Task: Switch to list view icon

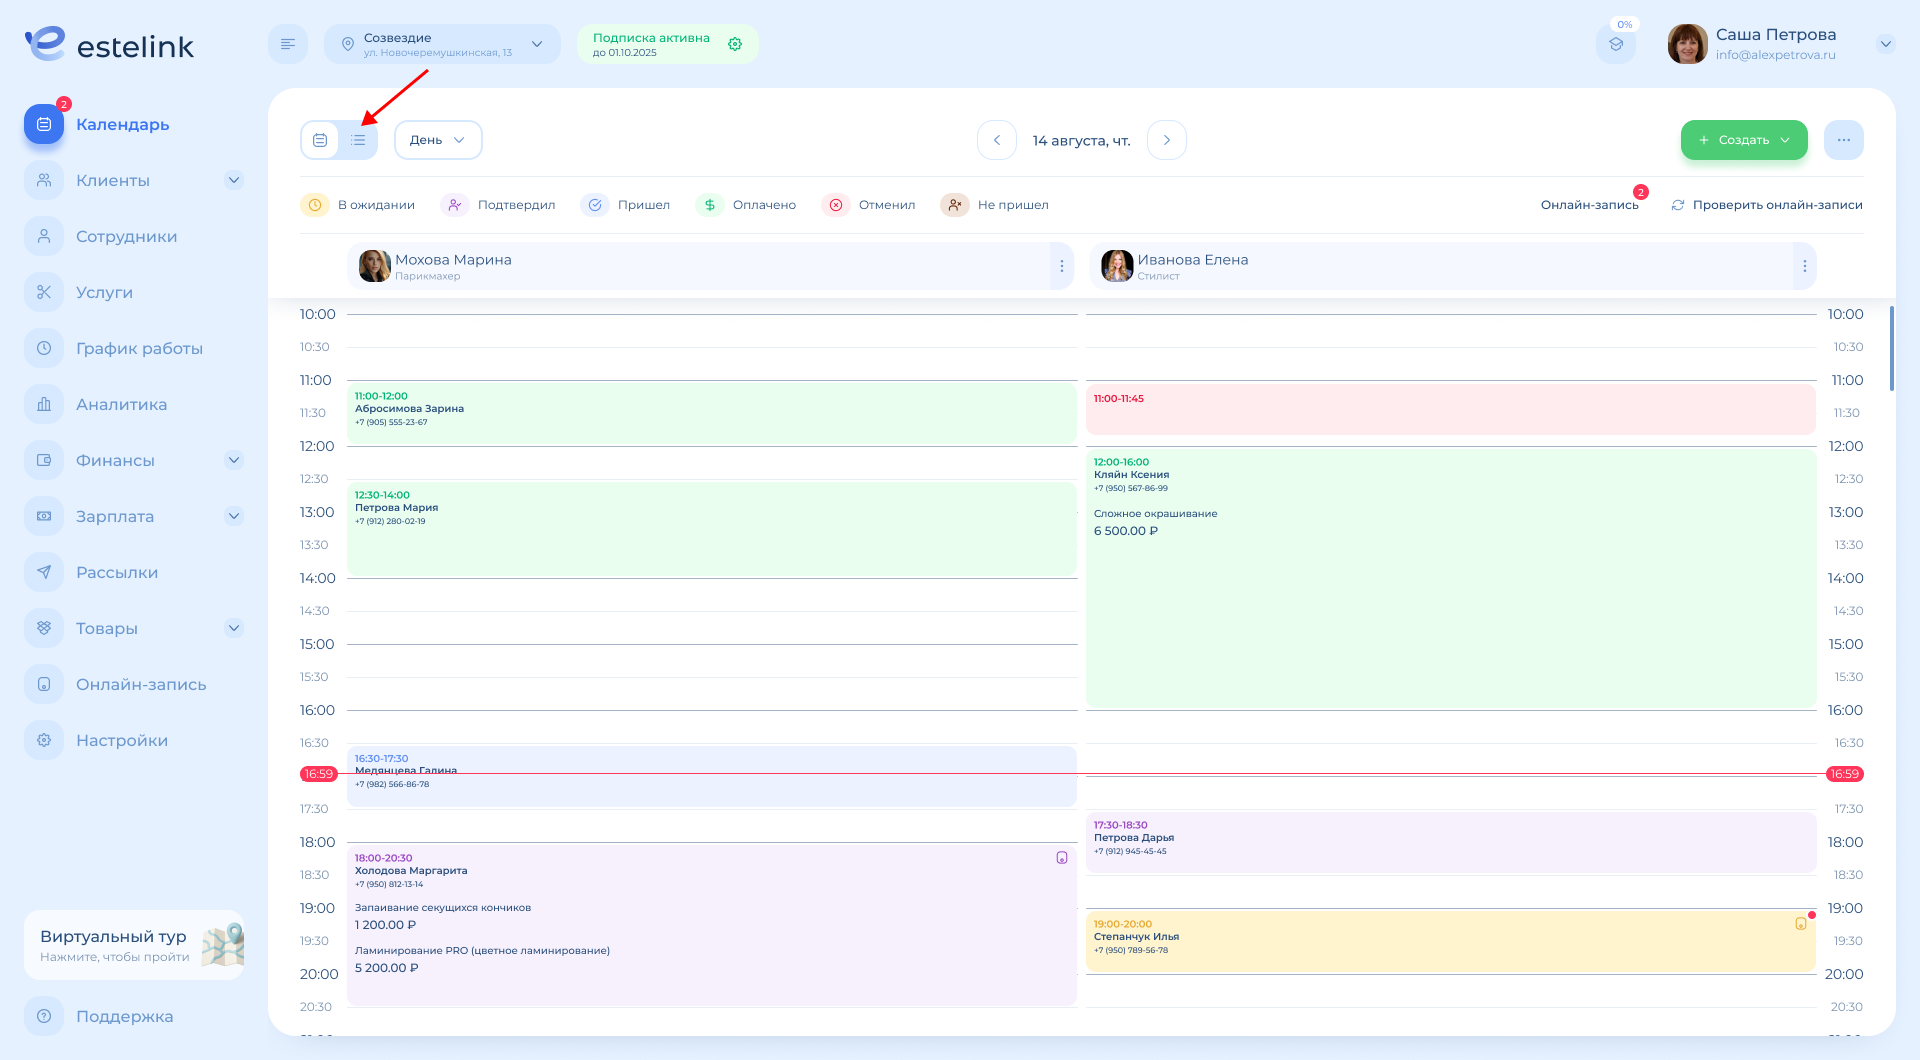Action: (358, 140)
